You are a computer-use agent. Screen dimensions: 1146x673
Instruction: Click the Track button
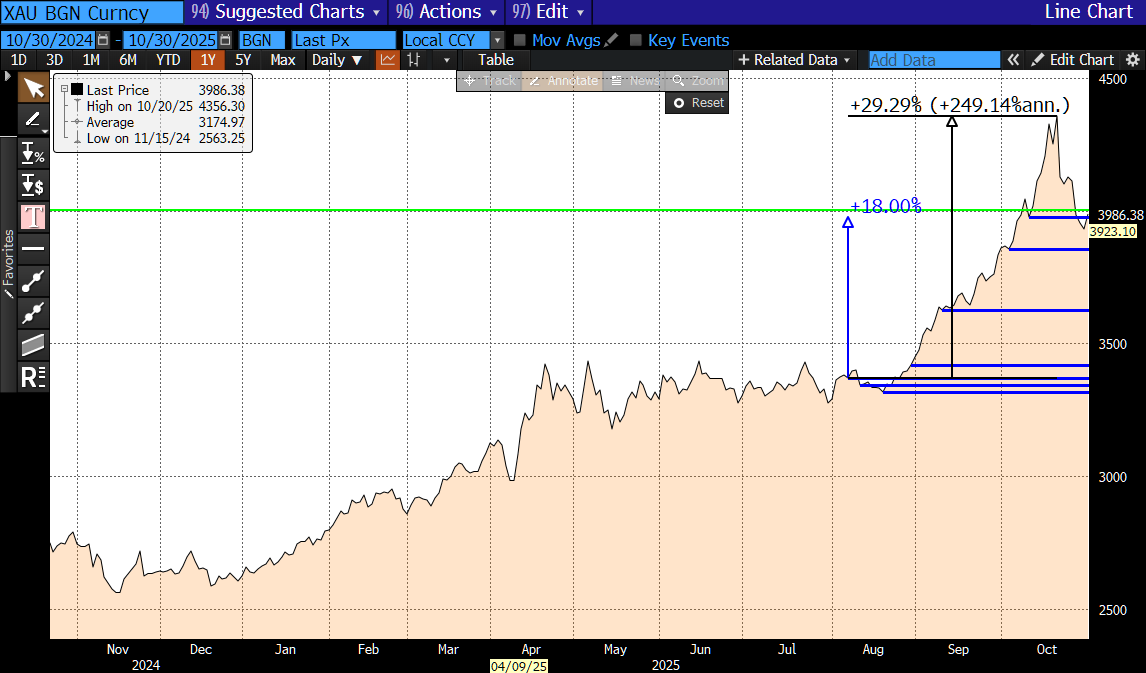(x=490, y=80)
